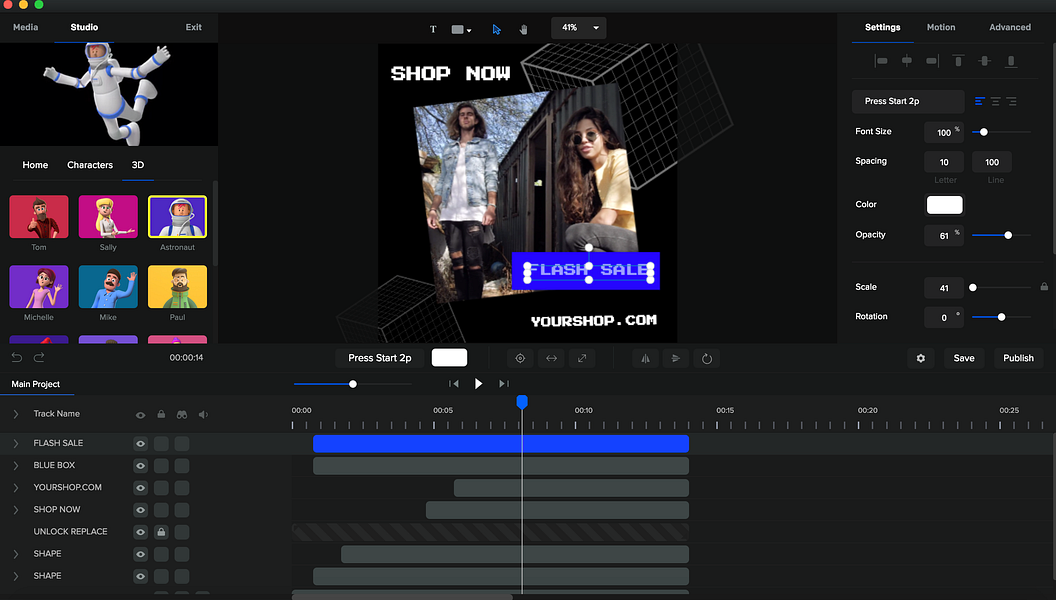
Task: Switch to the Motion tab
Action: point(941,27)
